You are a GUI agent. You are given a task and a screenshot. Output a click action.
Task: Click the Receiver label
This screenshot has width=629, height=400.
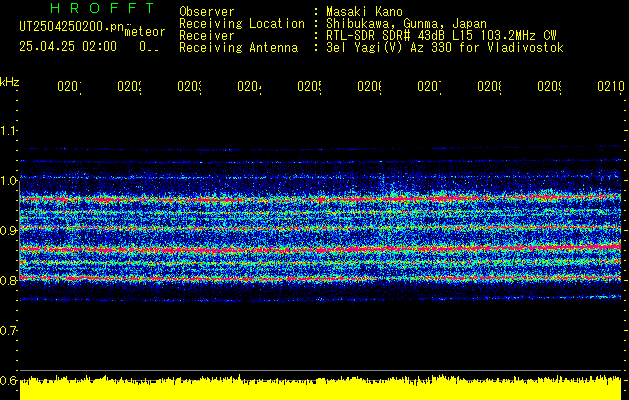pos(207,36)
